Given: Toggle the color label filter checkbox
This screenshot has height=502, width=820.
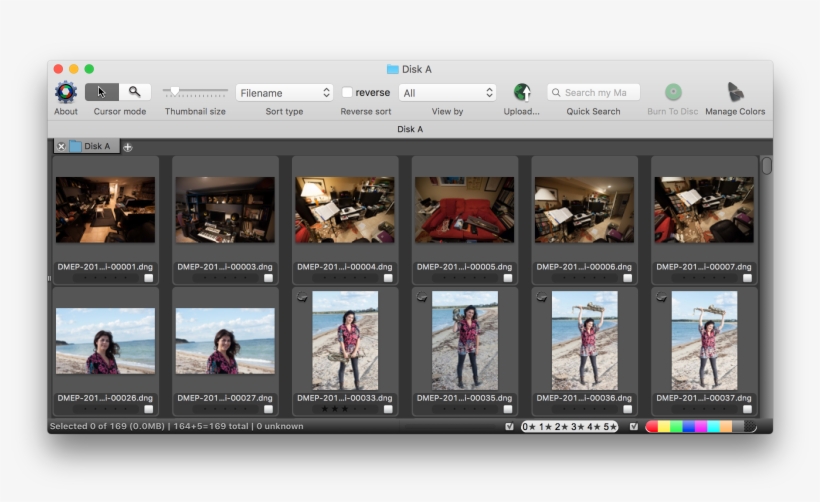Looking at the screenshot, I should pyautogui.click(x=634, y=427).
